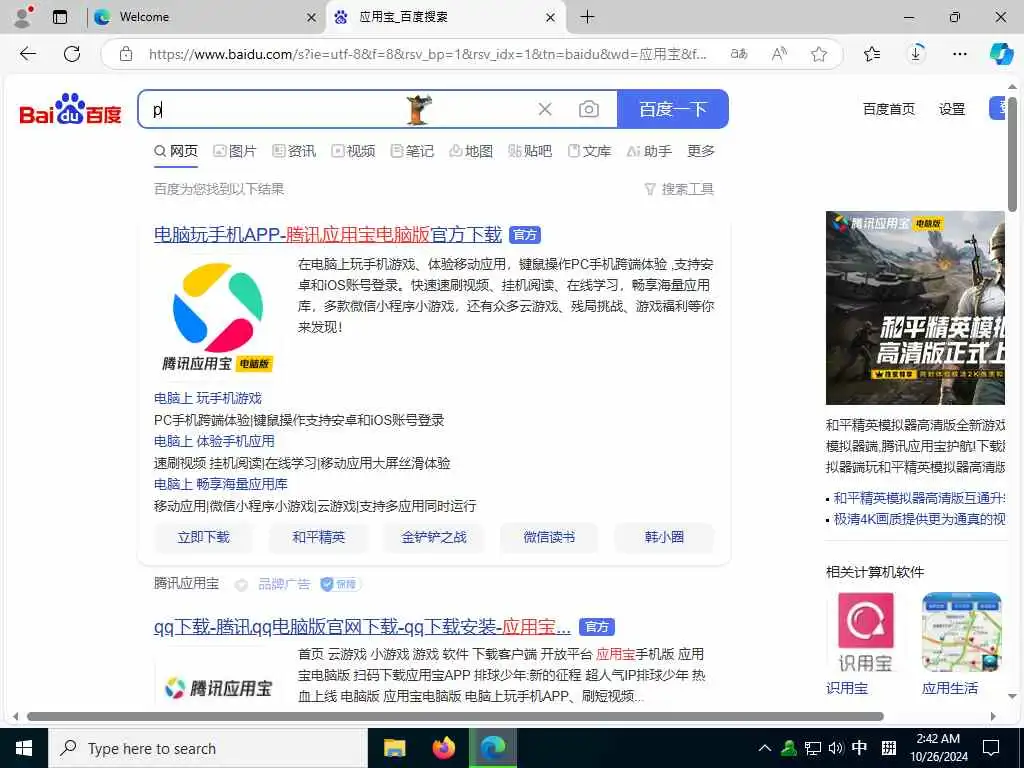Viewport: 1024px width, 768px height.
Task: Open the tab actions menu icon
Action: point(60,17)
